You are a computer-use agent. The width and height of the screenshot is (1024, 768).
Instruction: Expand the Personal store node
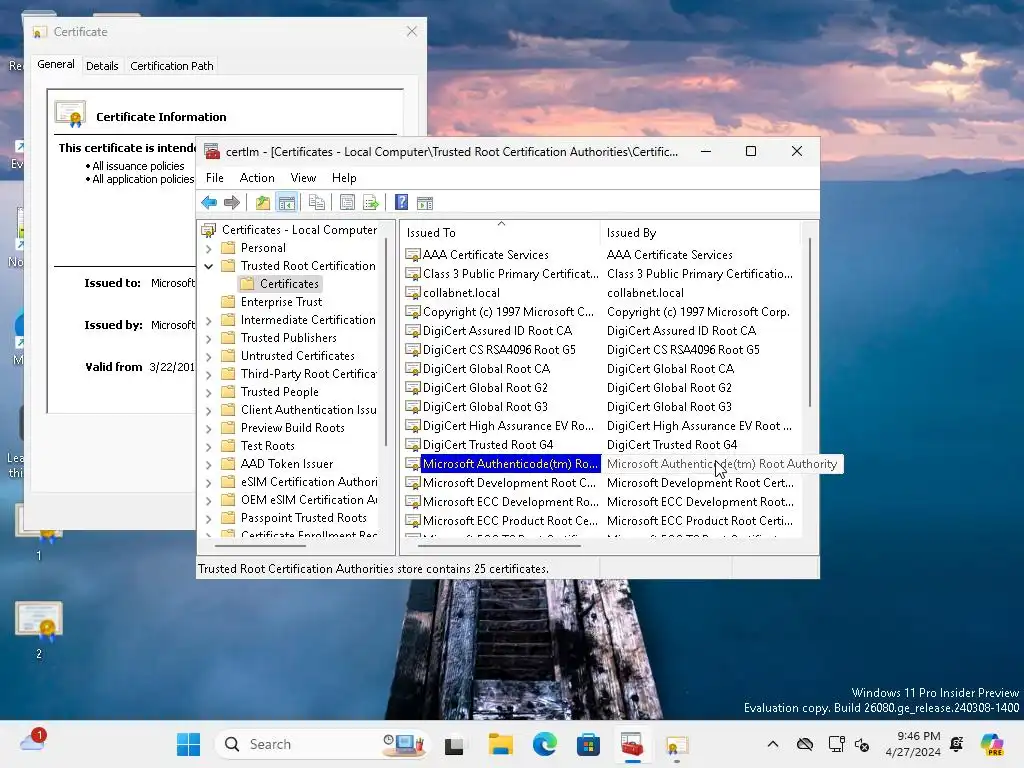(208, 248)
